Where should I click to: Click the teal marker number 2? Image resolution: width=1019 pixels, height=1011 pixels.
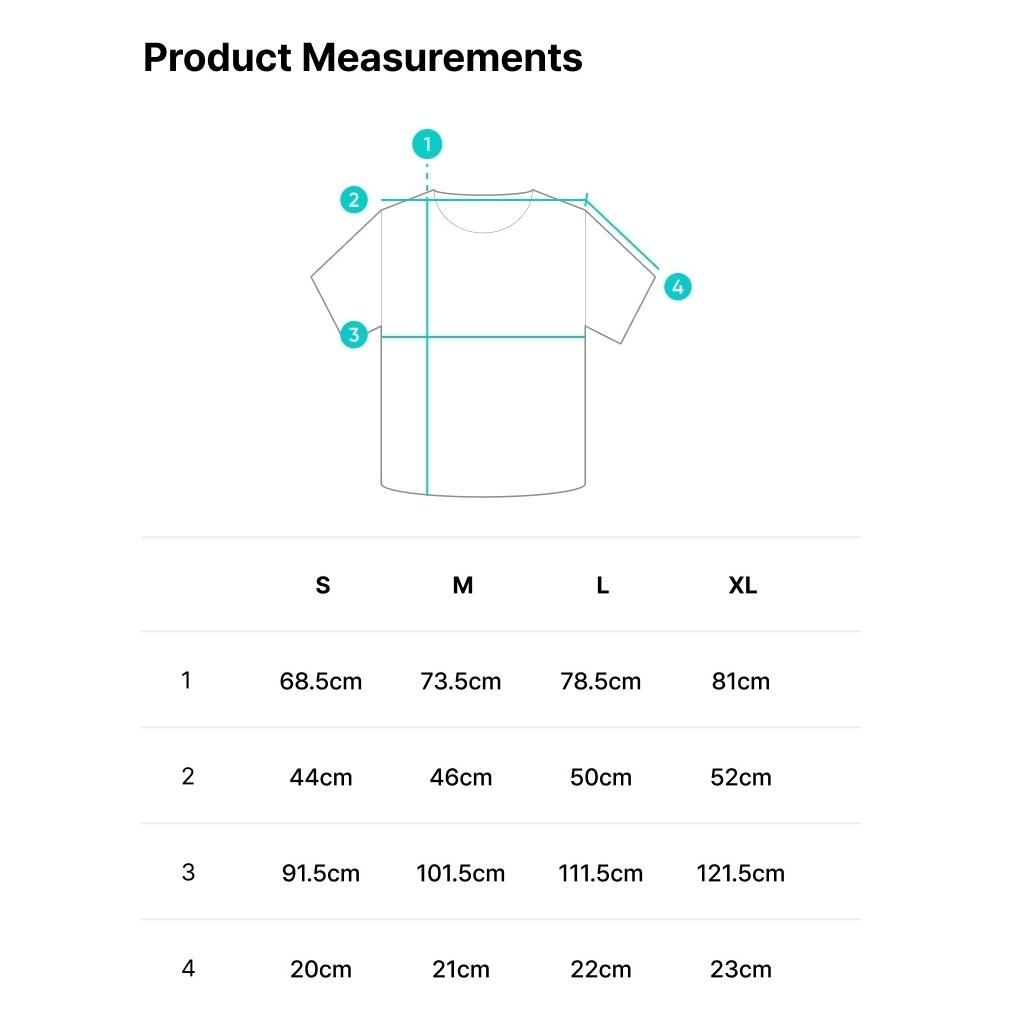tap(354, 199)
